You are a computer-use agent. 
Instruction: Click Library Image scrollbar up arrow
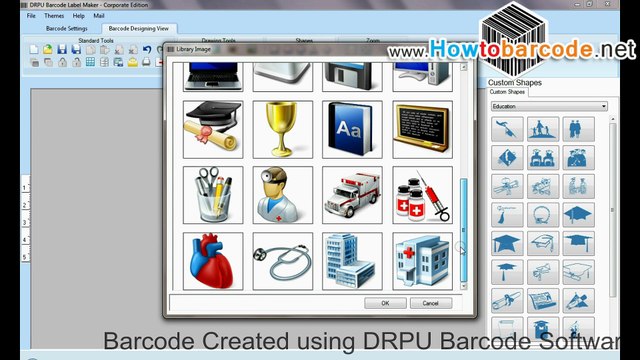click(463, 67)
